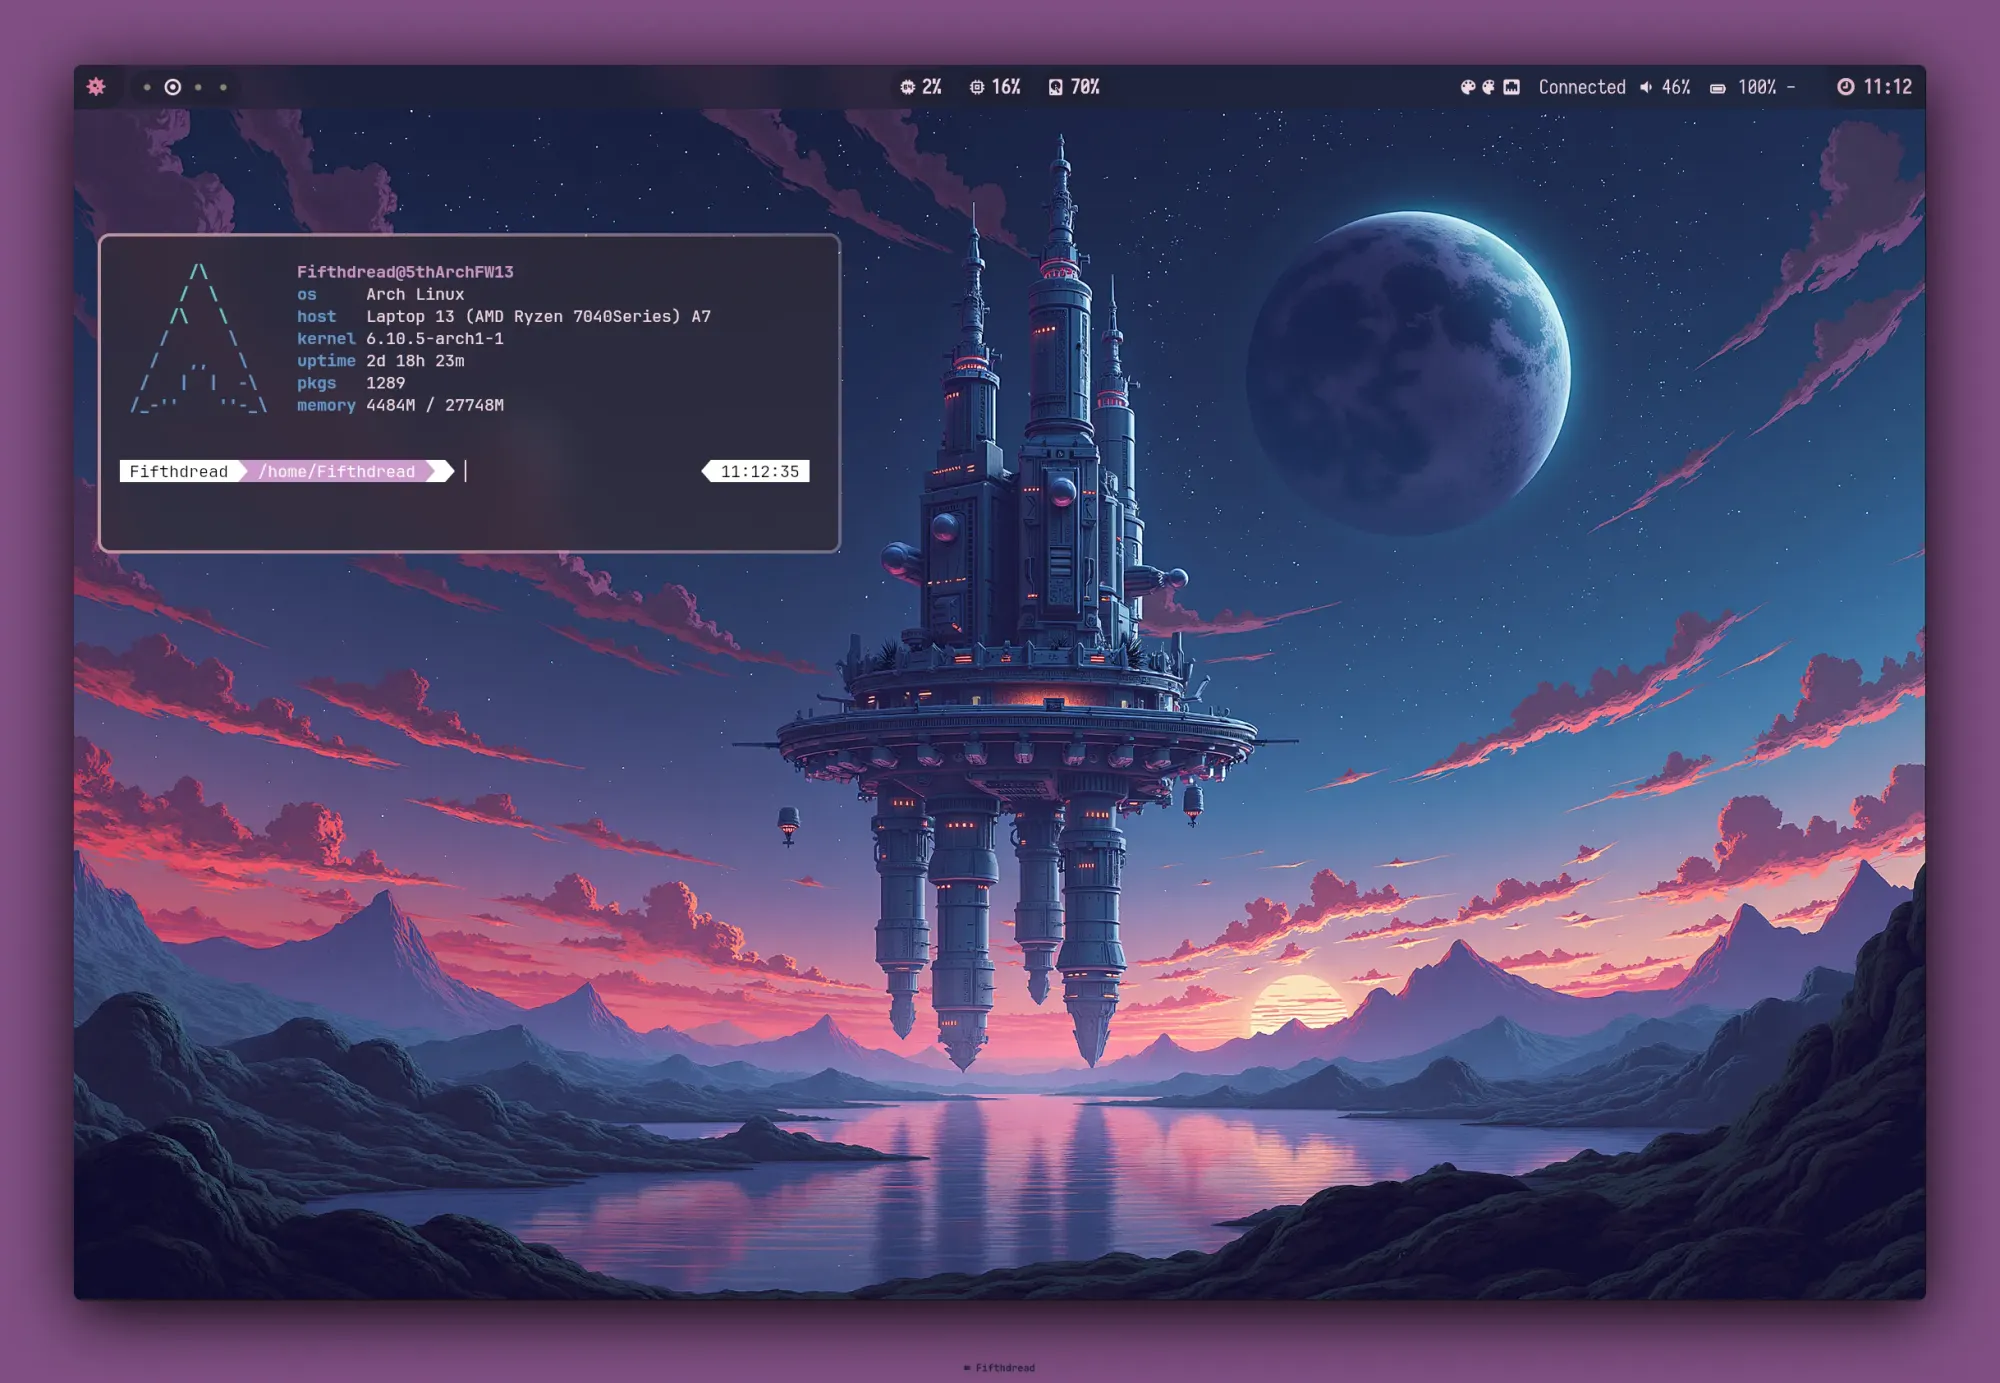
Task: Click the memory usage icon showing 16%
Action: tap(977, 87)
